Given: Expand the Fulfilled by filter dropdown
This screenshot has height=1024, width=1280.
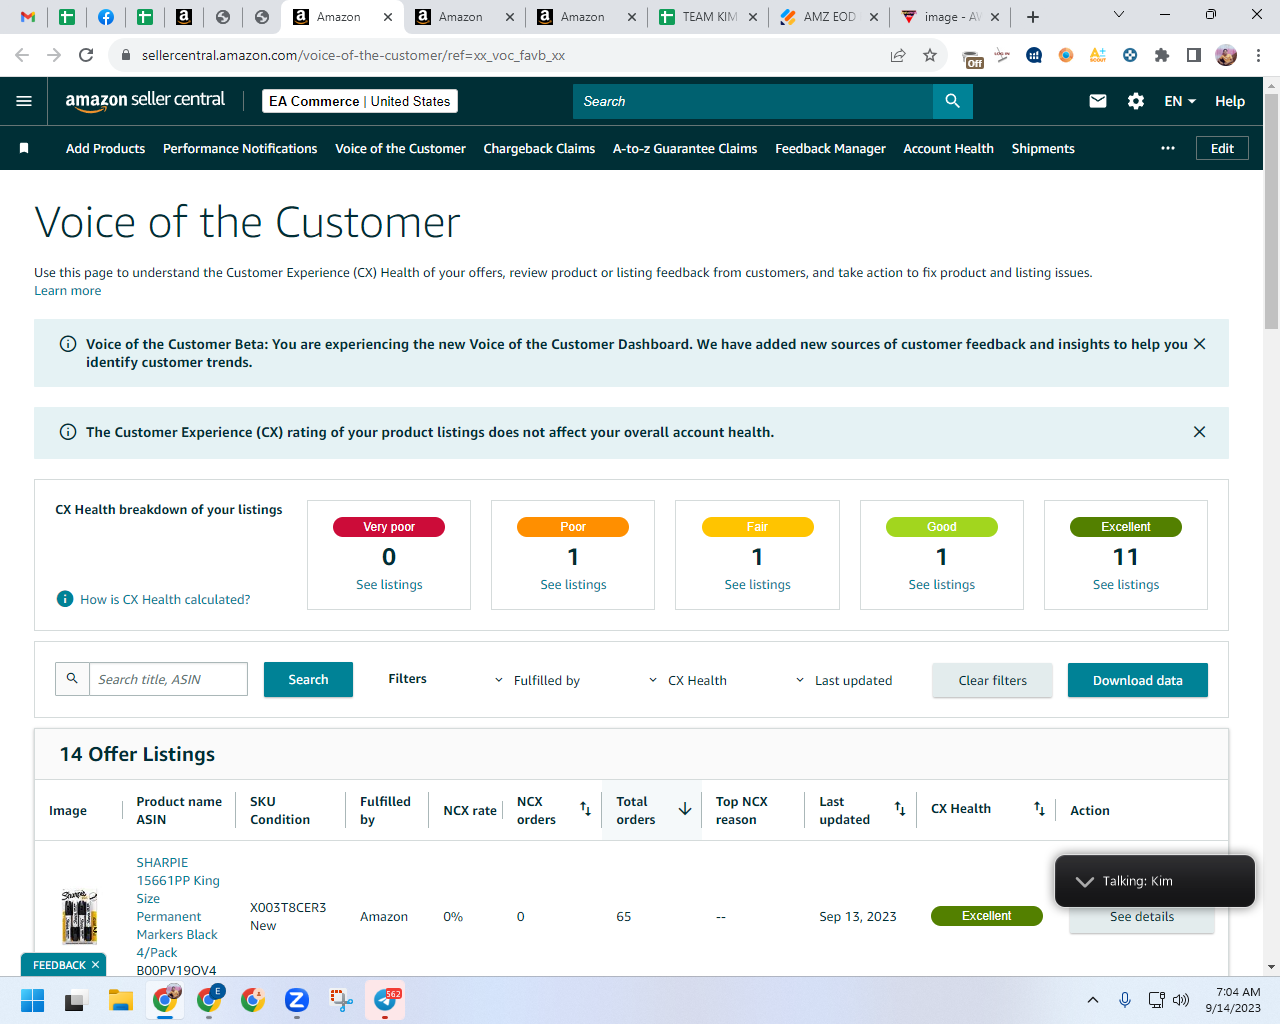Looking at the screenshot, I should click(x=537, y=680).
